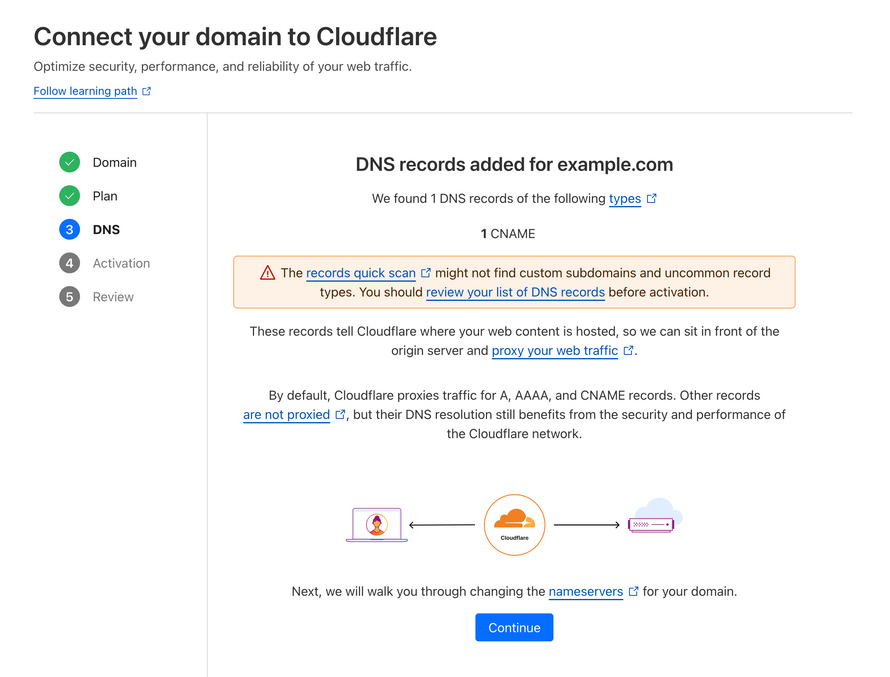This screenshot has height=677, width=890.
Task: Open the records quick scan link
Action: pyautogui.click(x=361, y=273)
